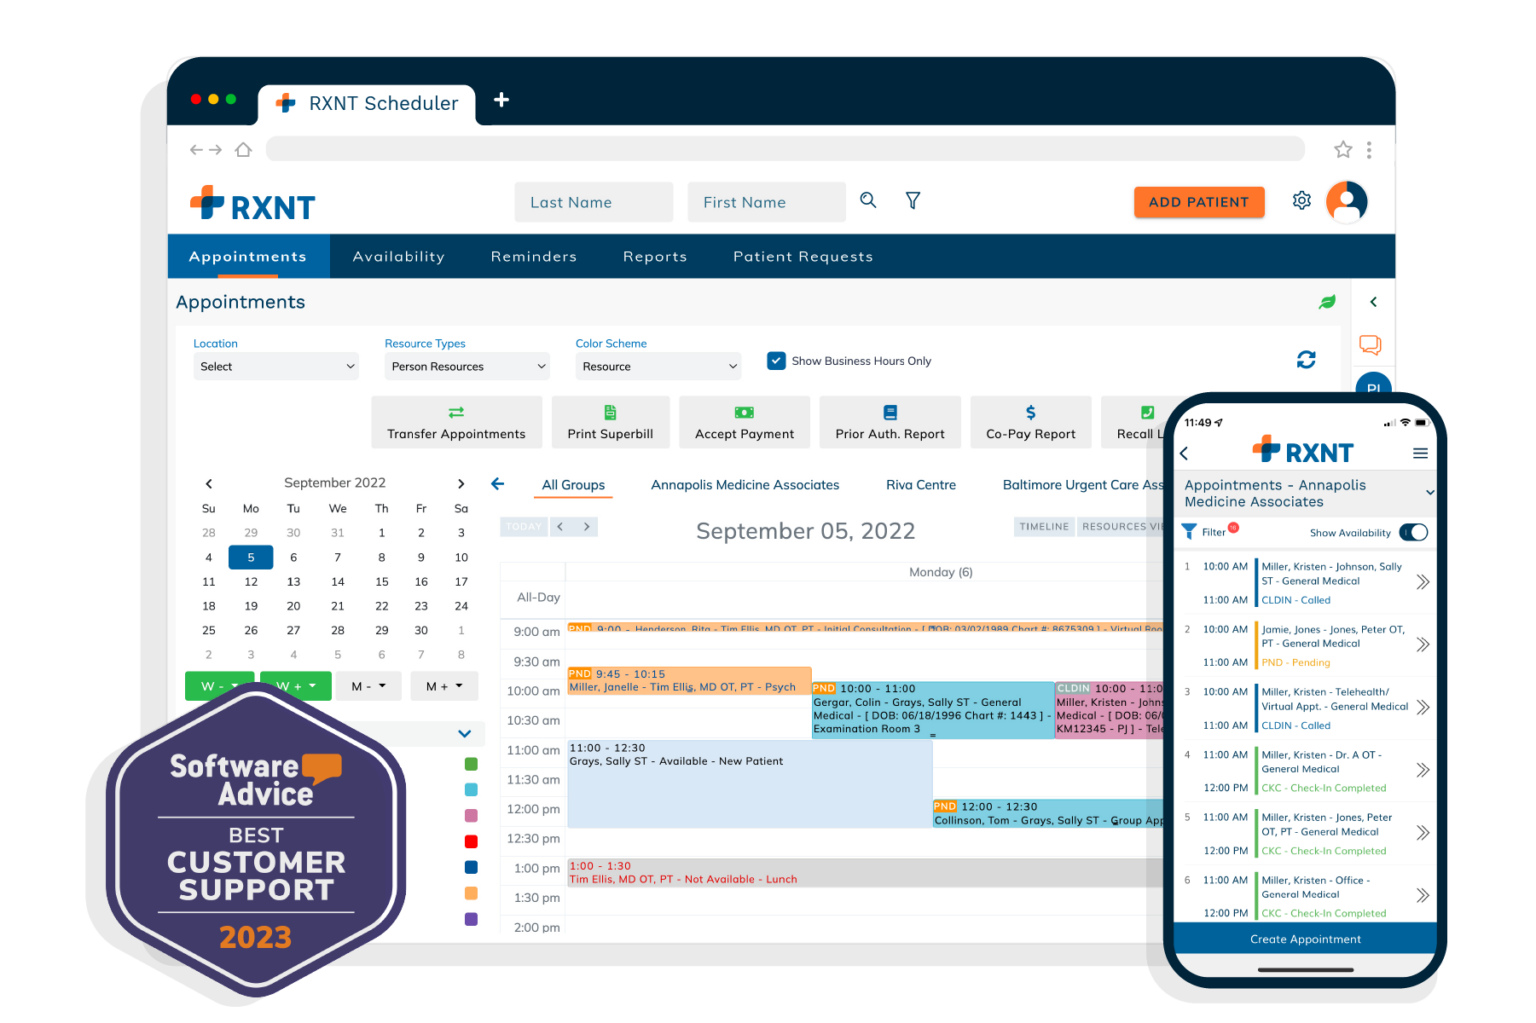Select the Annapolis Medicine Associates group tab
The width and height of the screenshot is (1536, 1023).
click(744, 484)
